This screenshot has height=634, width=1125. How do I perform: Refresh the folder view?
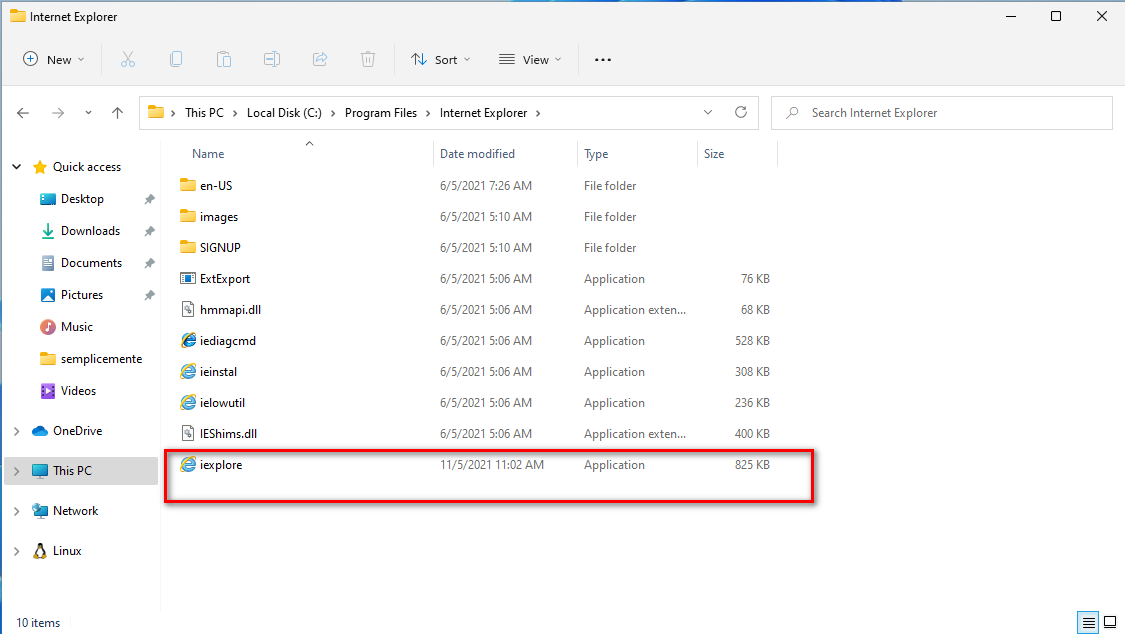(741, 113)
